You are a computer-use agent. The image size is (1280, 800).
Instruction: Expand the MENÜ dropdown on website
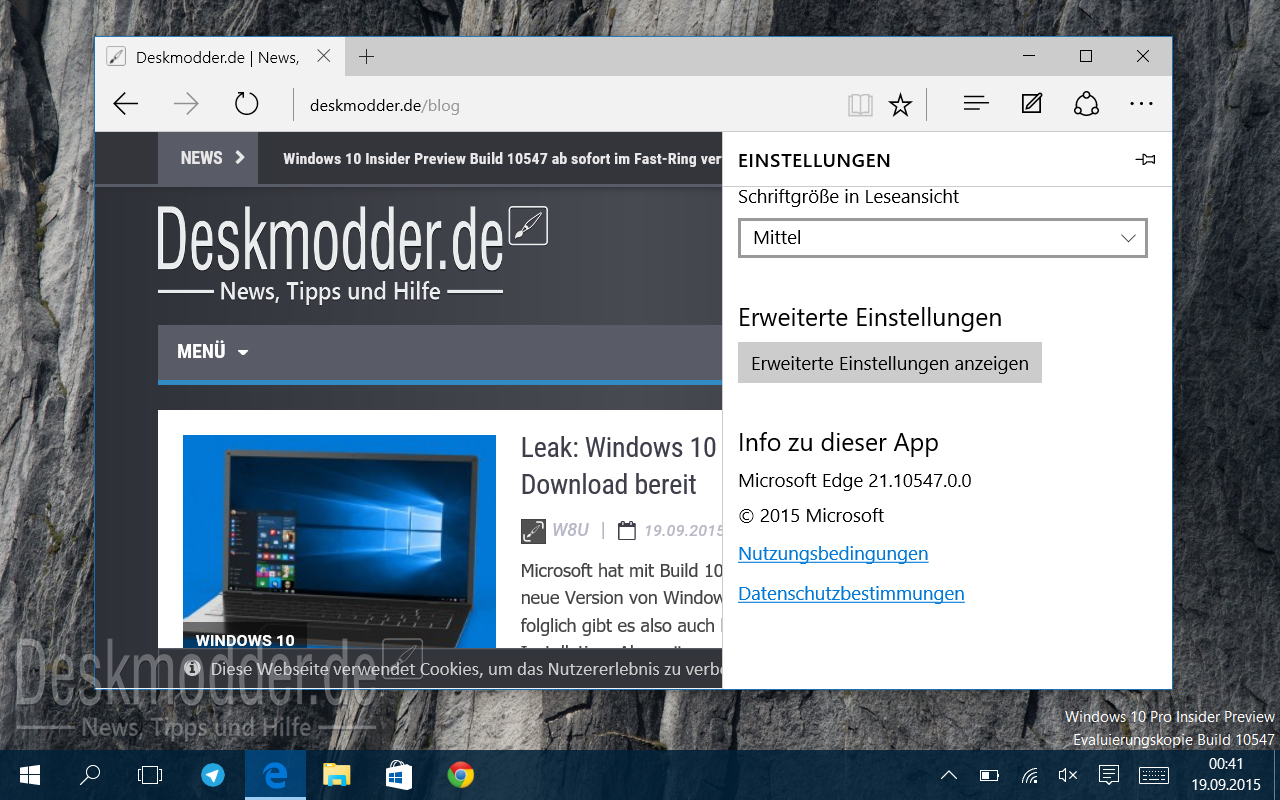(213, 352)
